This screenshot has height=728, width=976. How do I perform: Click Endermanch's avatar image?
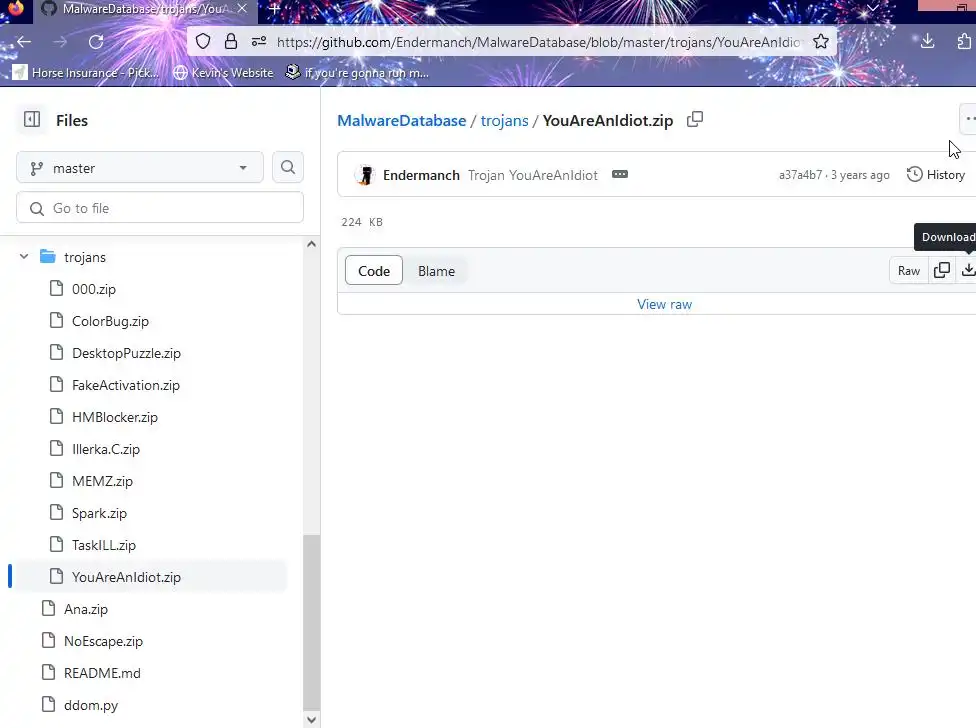tap(365, 175)
